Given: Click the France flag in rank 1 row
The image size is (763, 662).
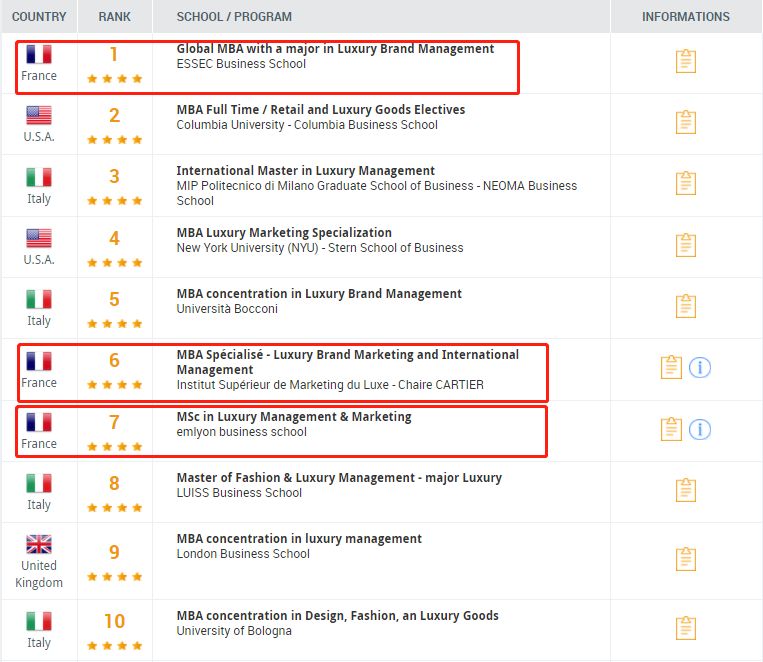Looking at the screenshot, I should coord(39,54).
